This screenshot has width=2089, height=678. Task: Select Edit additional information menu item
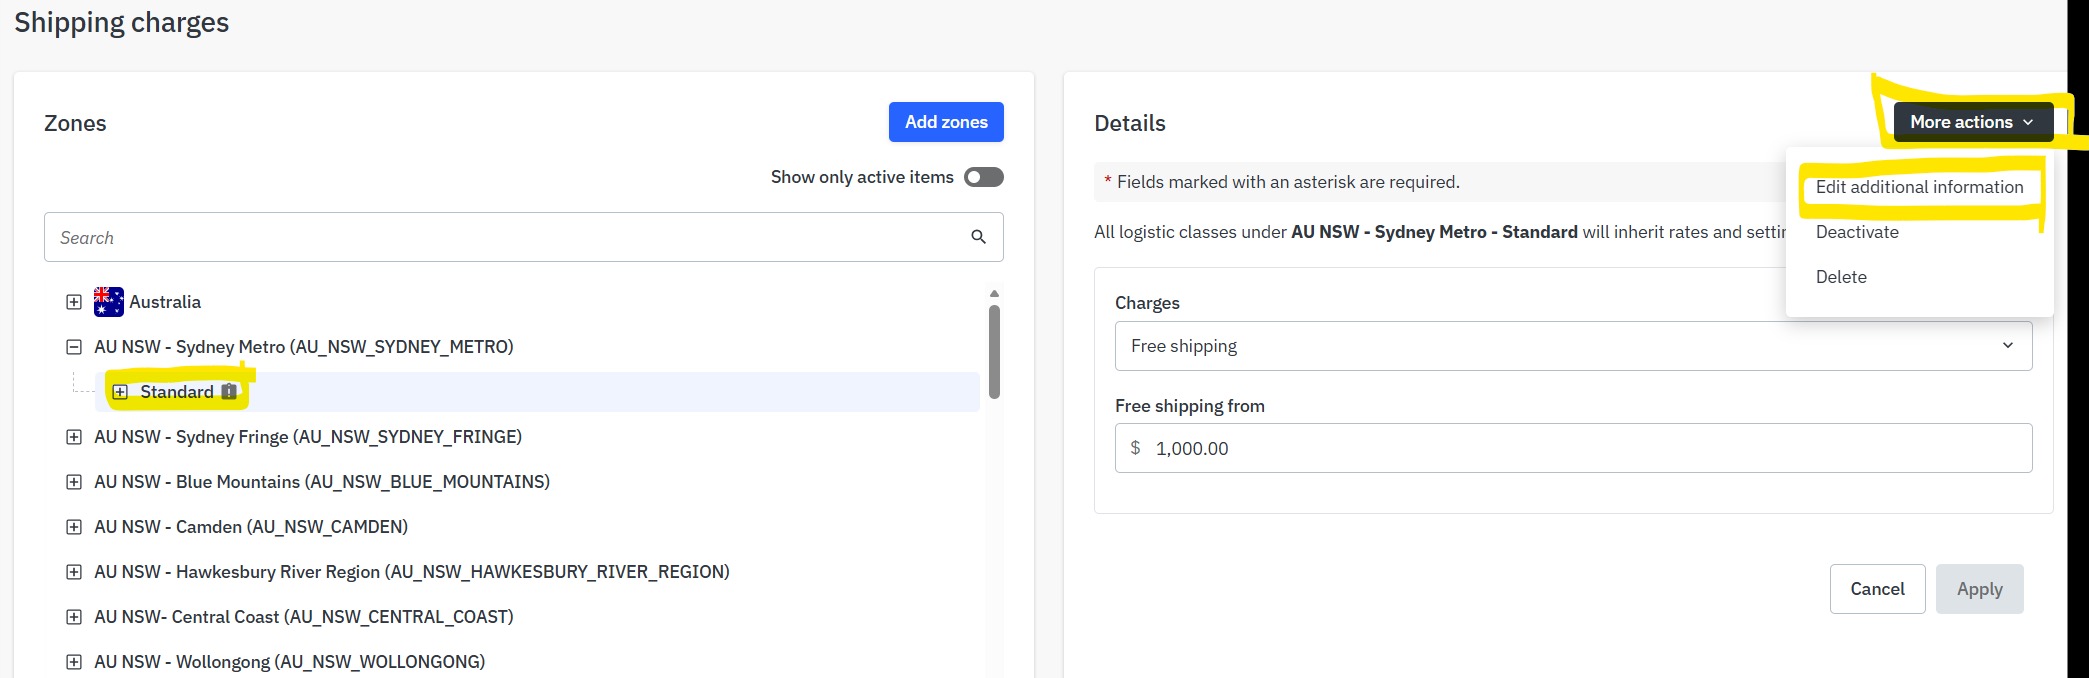pos(1919,187)
